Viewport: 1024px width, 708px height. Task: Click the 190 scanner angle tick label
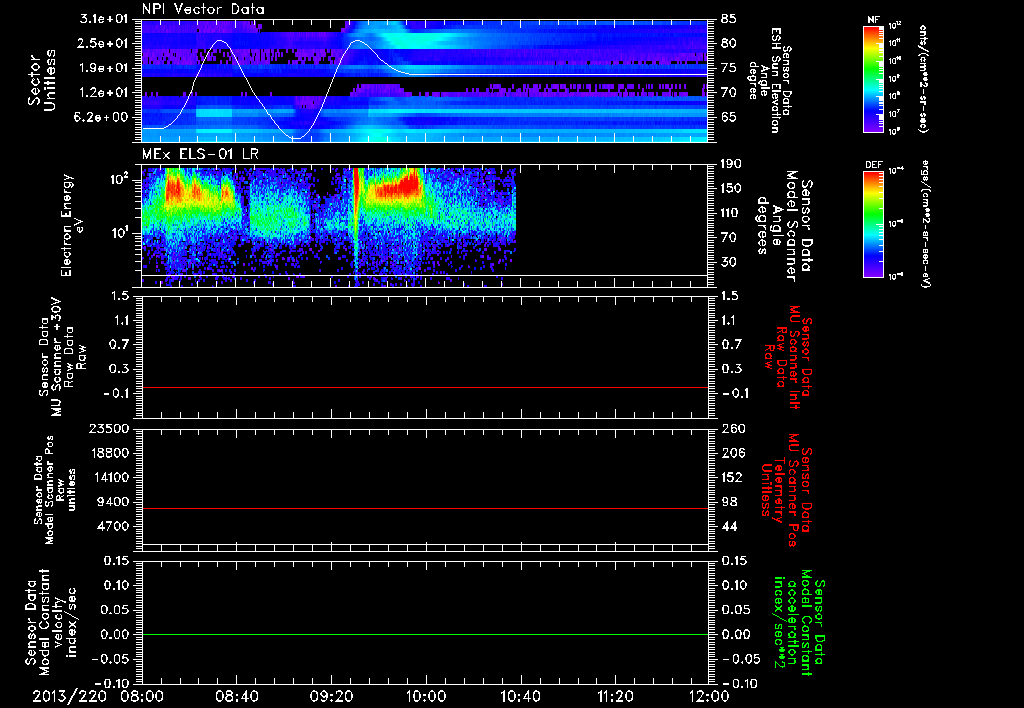tap(731, 164)
